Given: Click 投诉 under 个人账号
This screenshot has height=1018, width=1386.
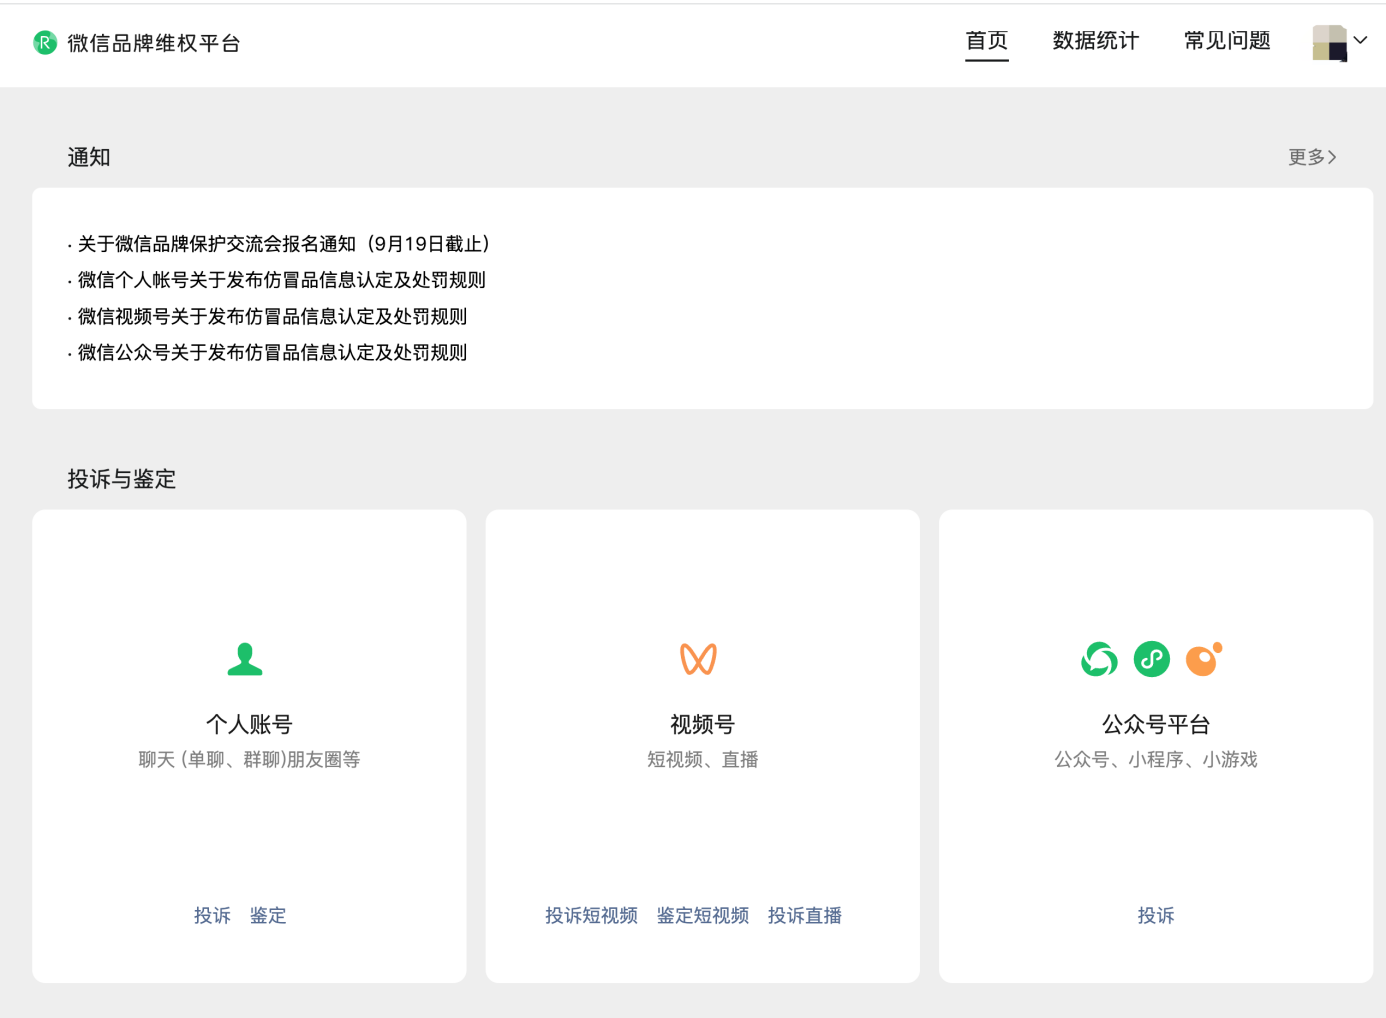Looking at the screenshot, I should tap(212, 915).
